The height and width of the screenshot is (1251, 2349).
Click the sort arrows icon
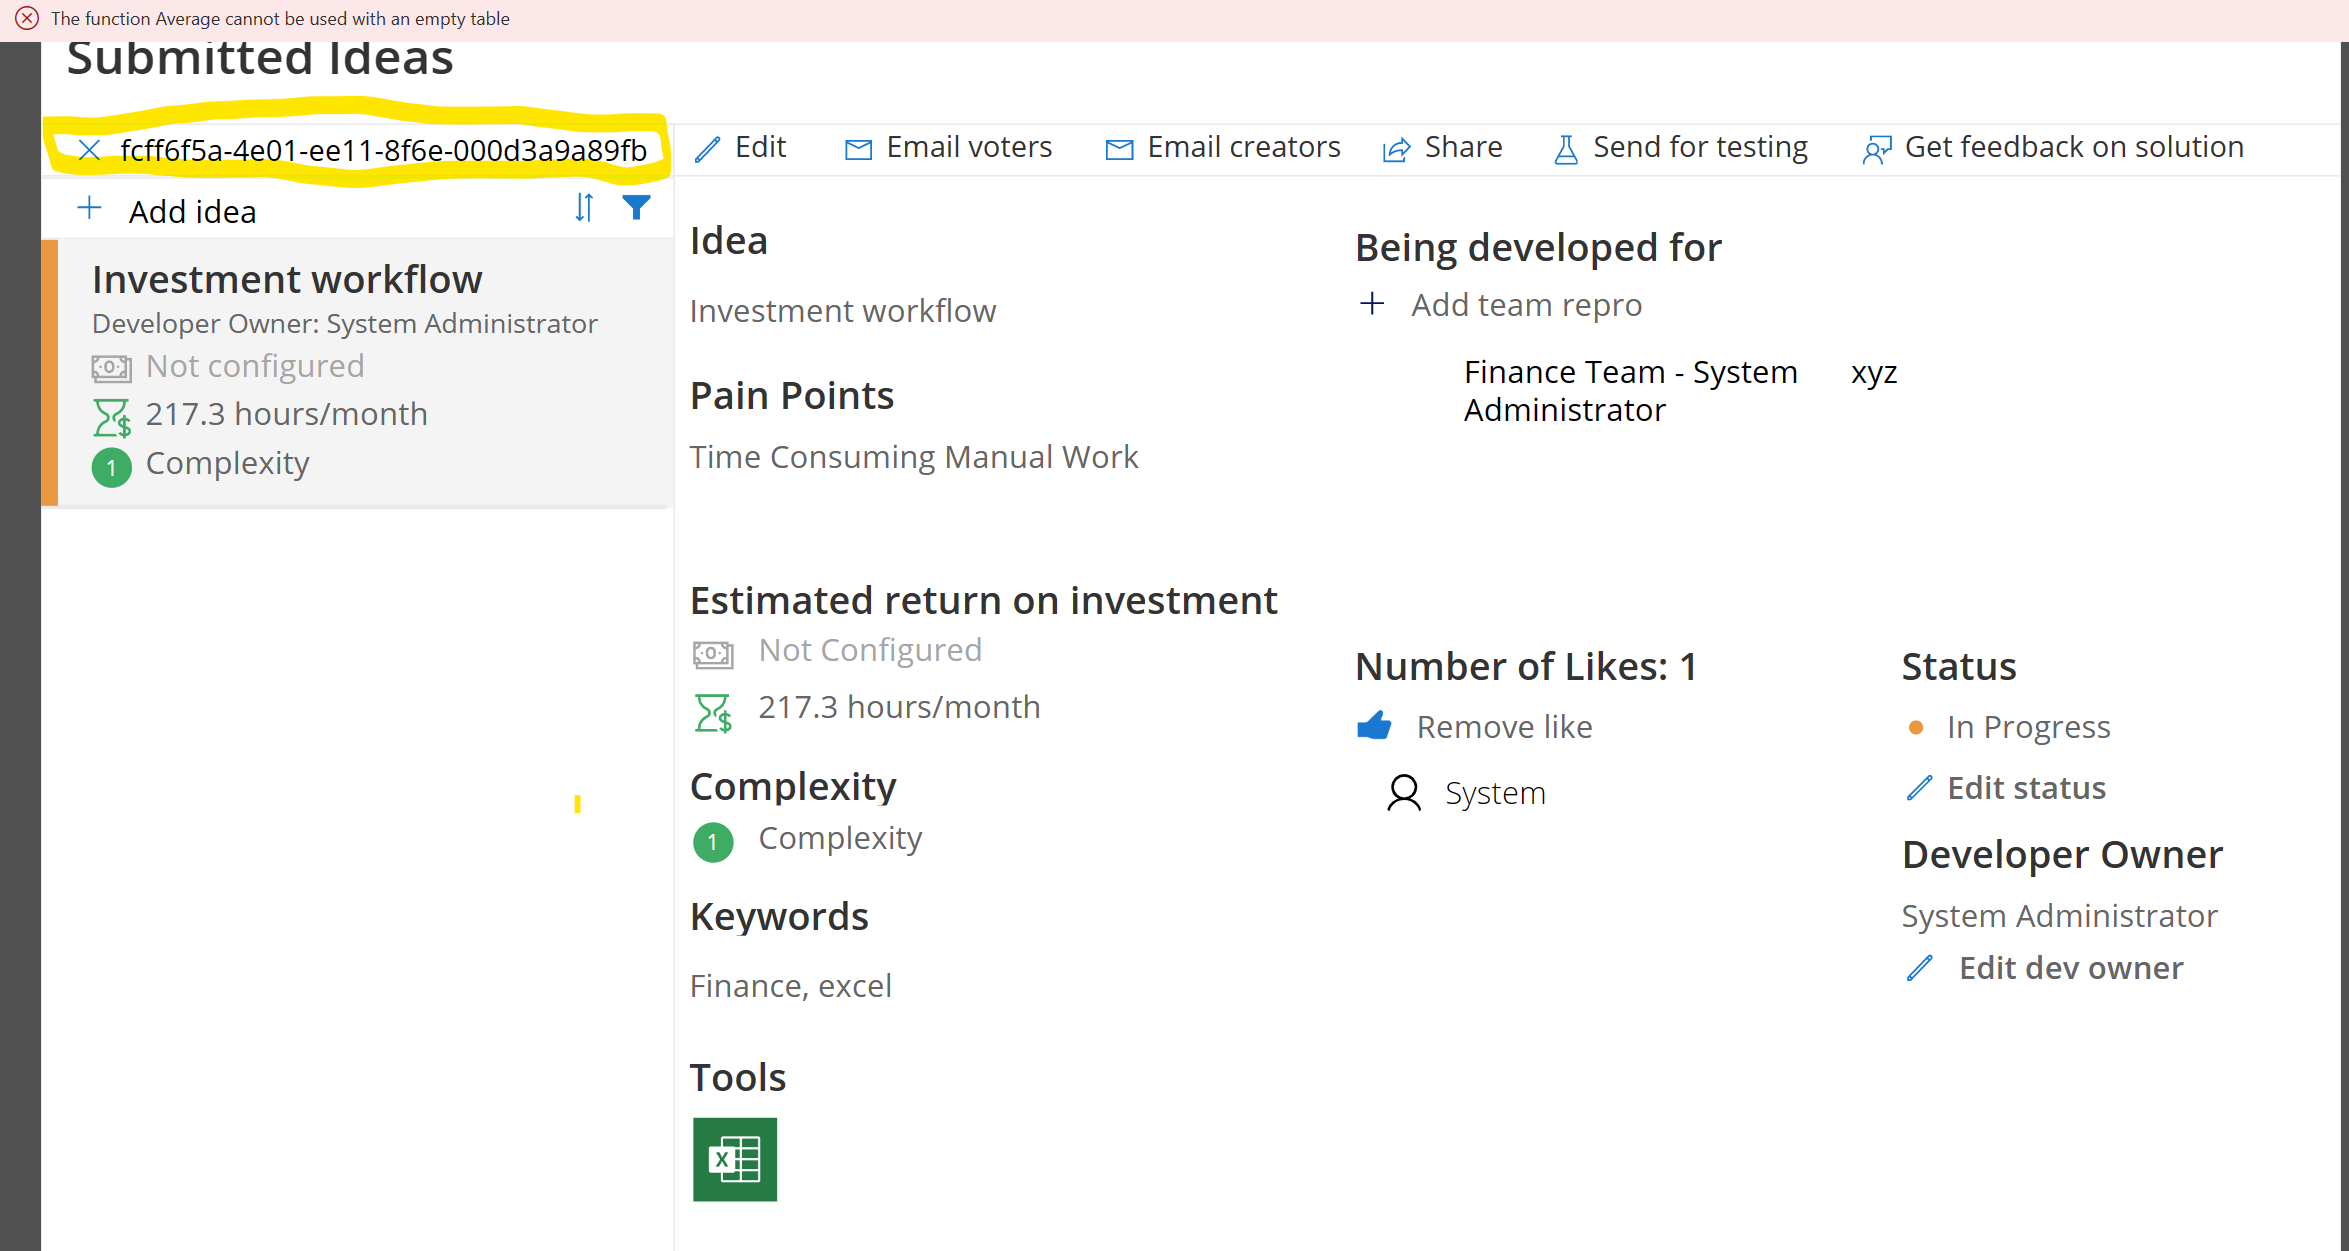[x=584, y=208]
